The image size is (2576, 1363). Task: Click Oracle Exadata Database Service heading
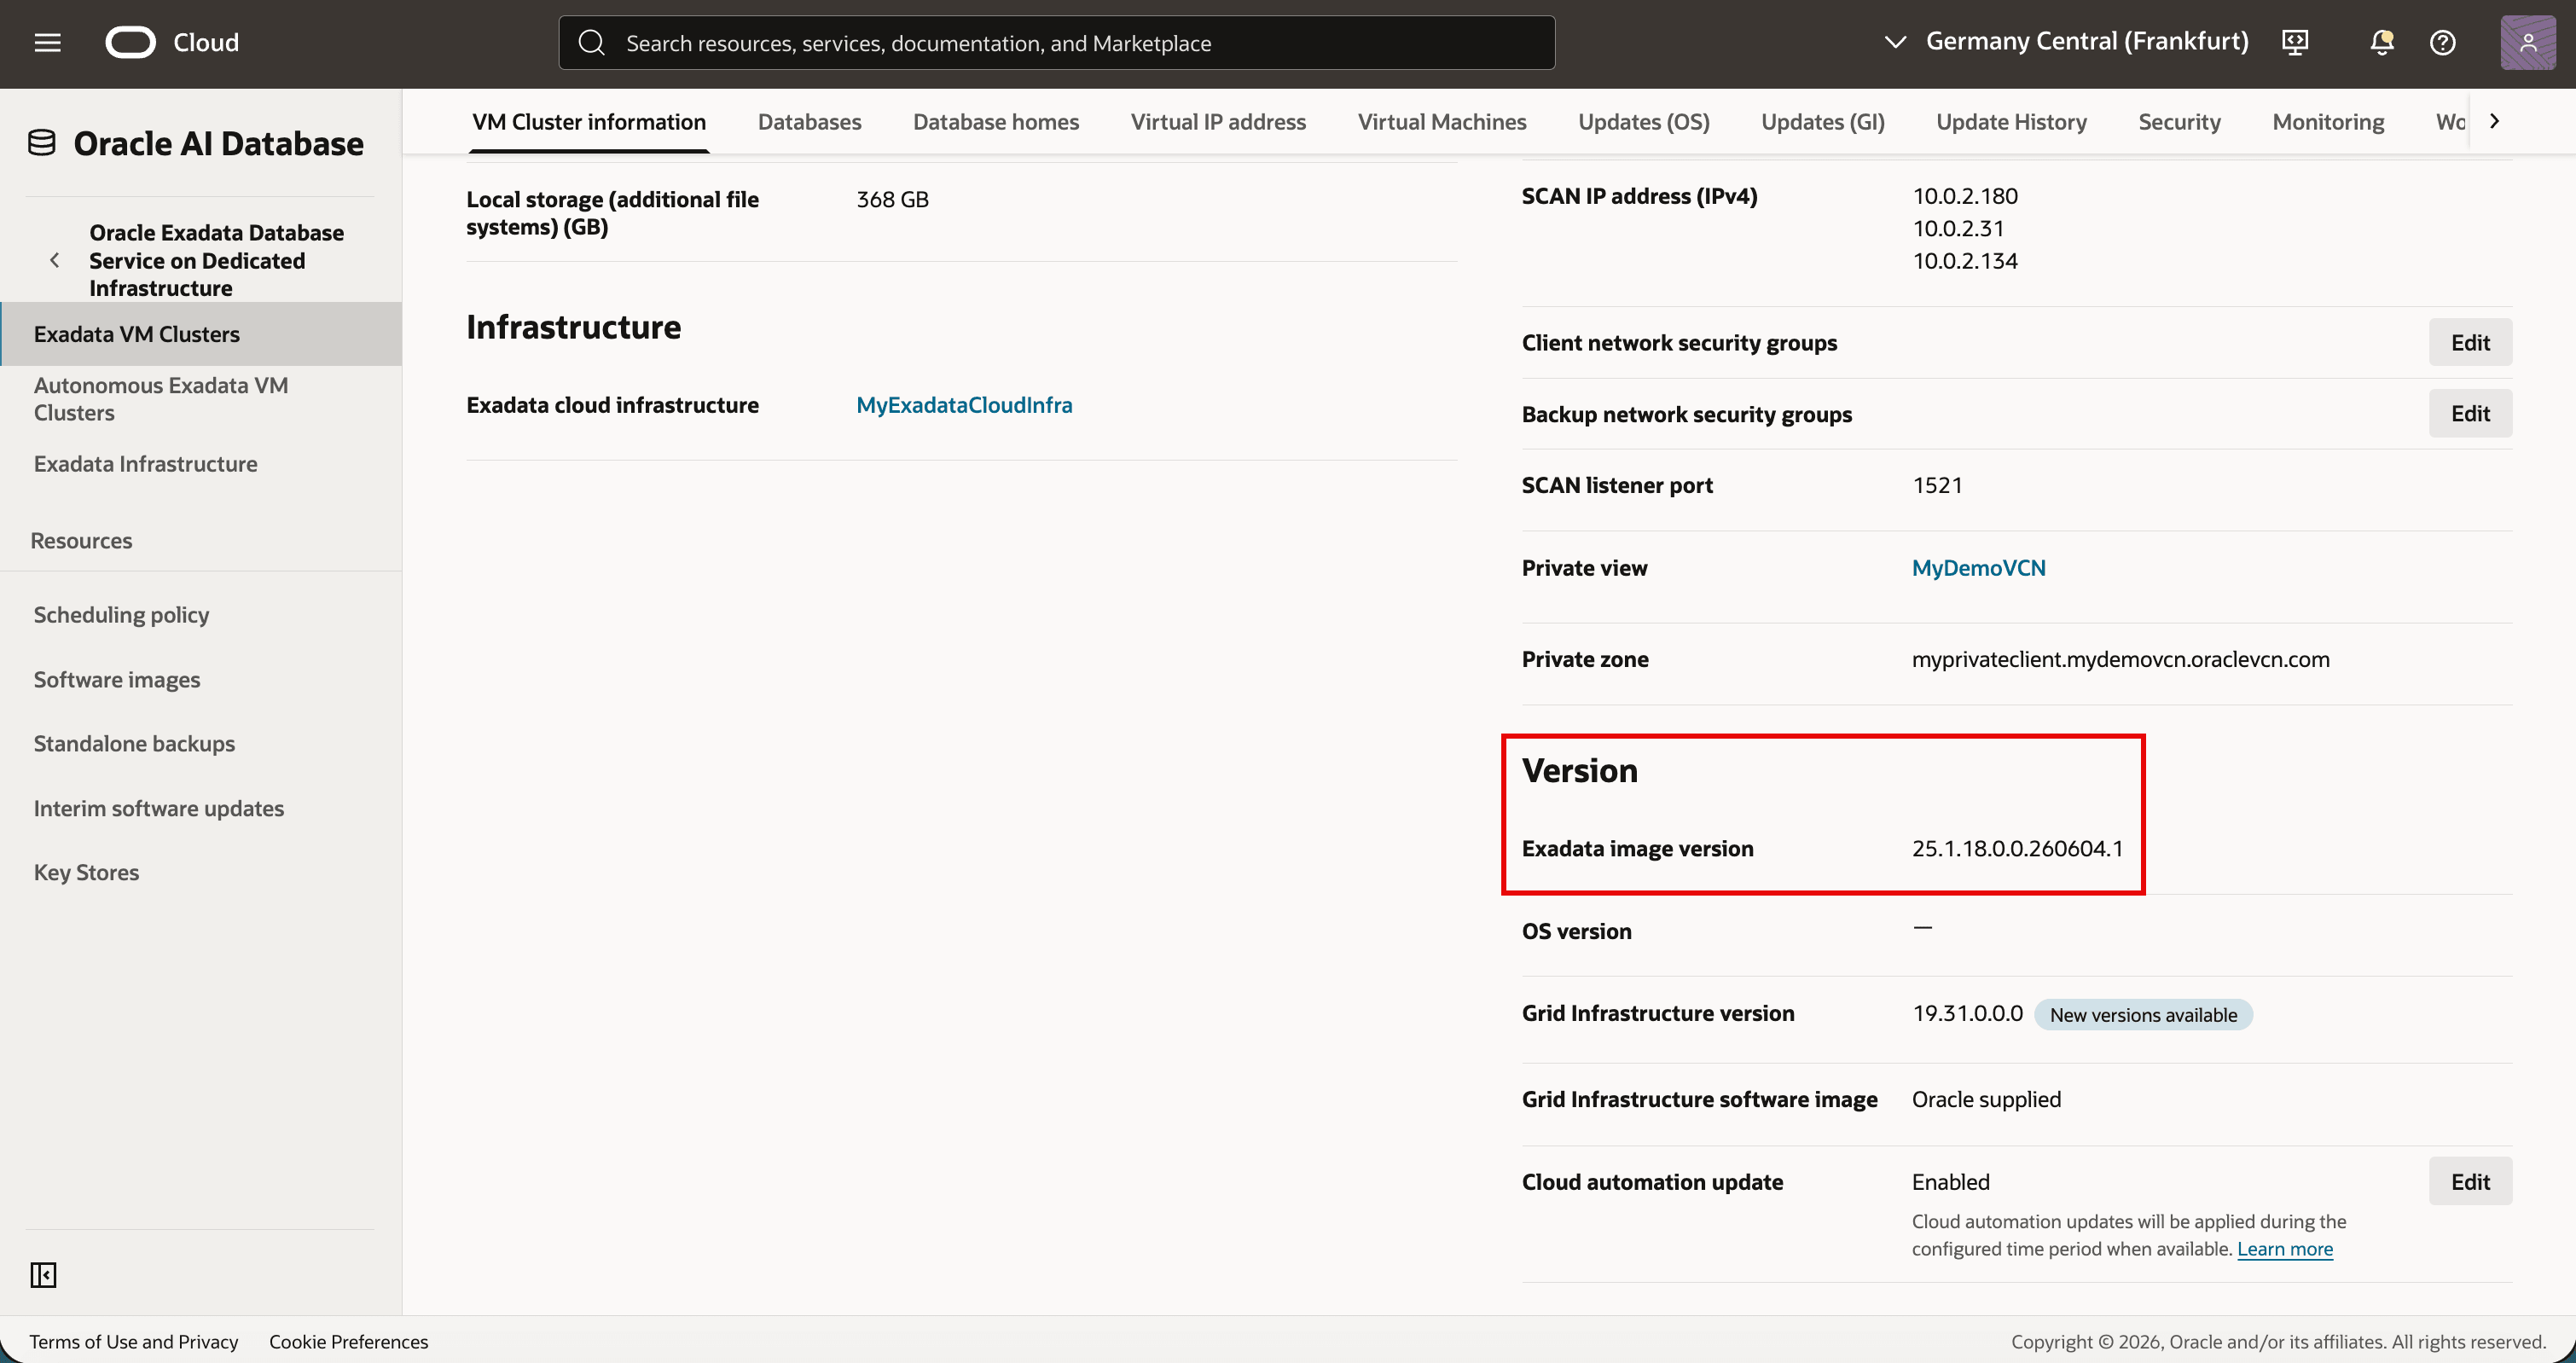coord(216,260)
